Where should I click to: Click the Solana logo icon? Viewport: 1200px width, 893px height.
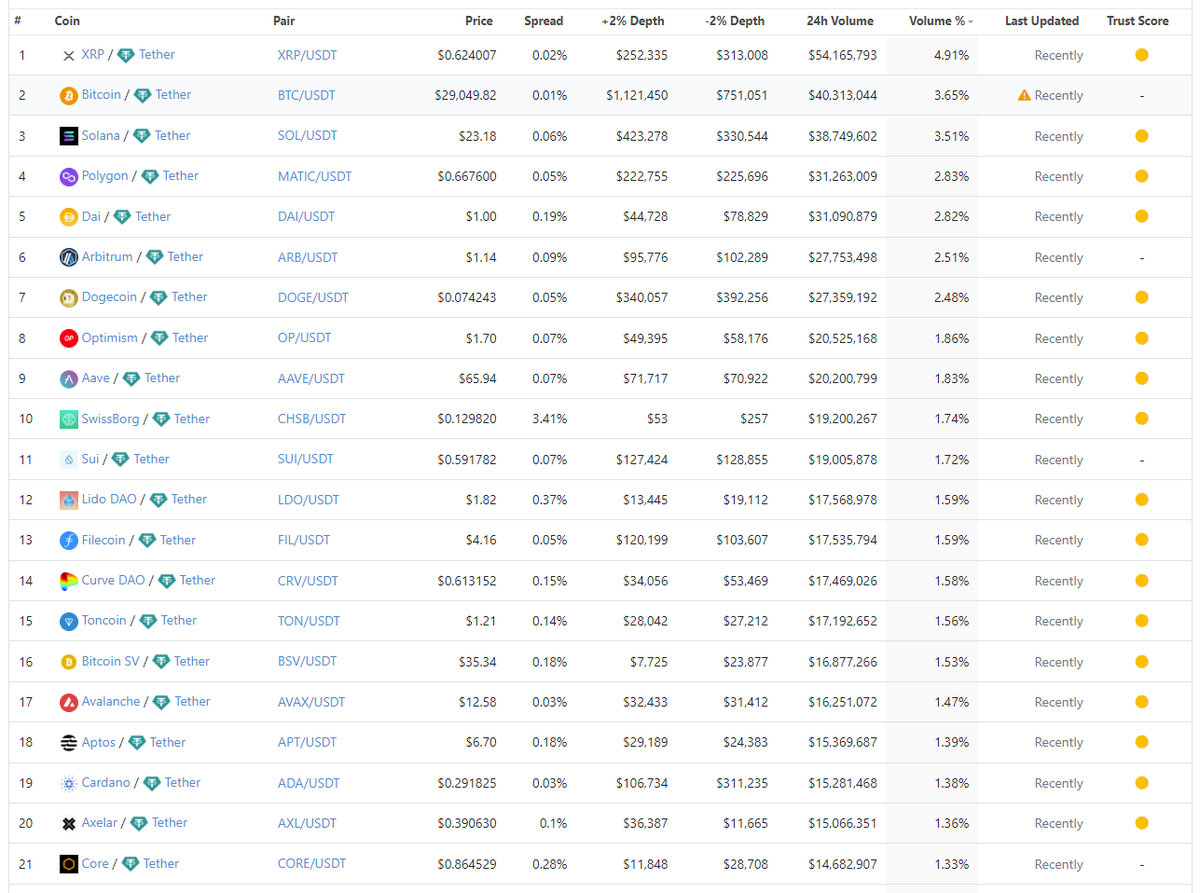point(68,136)
